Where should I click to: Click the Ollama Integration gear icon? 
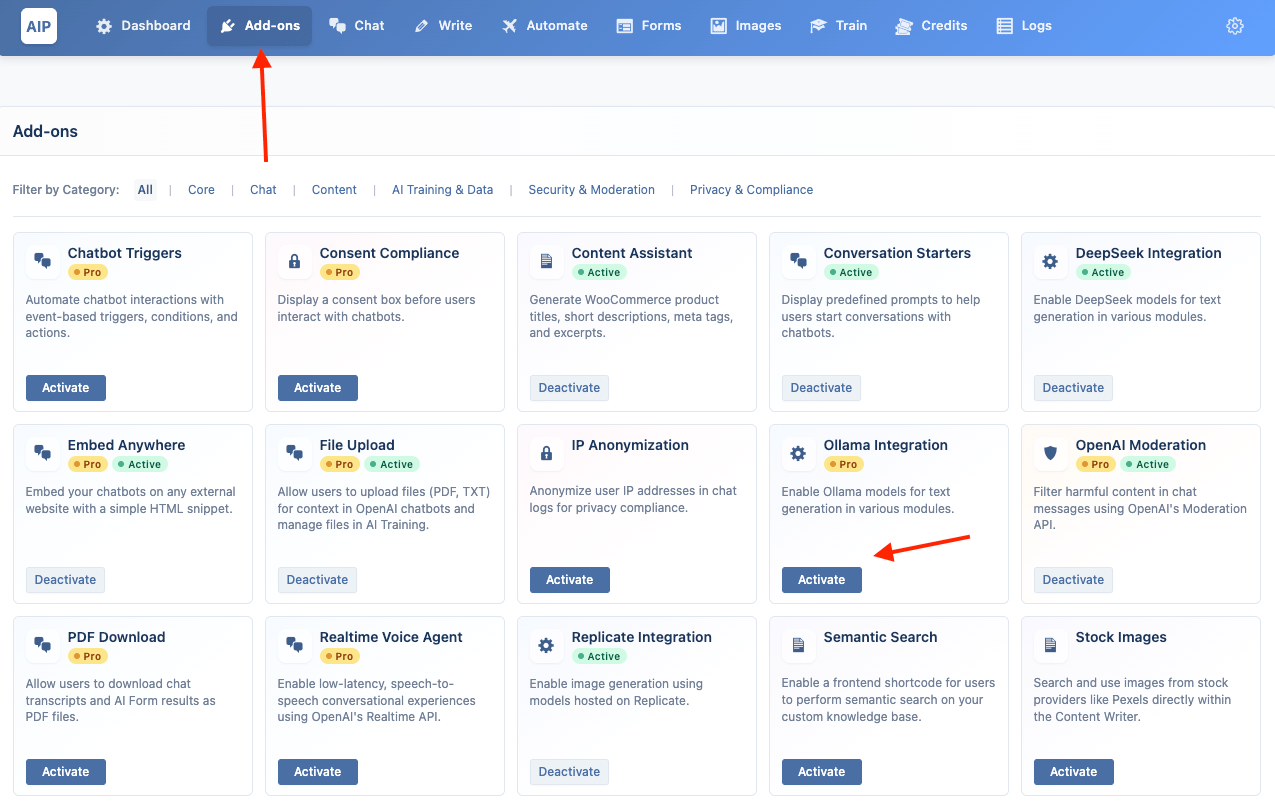(x=798, y=453)
